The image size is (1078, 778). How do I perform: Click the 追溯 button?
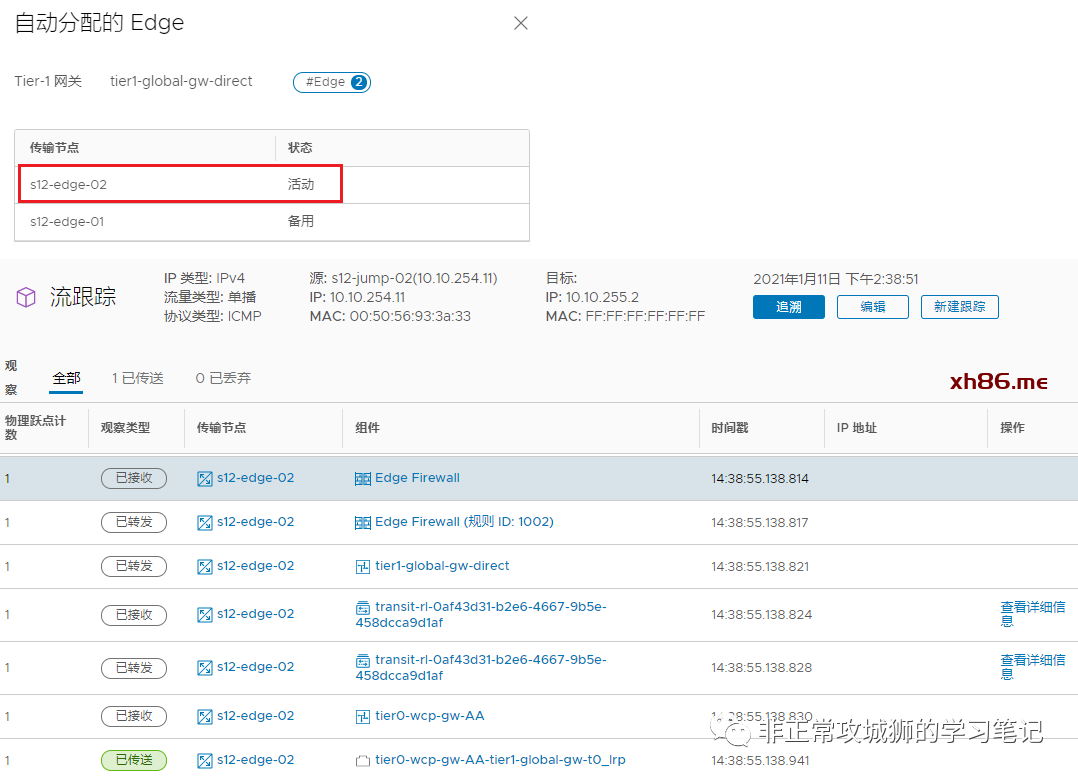tap(788, 307)
